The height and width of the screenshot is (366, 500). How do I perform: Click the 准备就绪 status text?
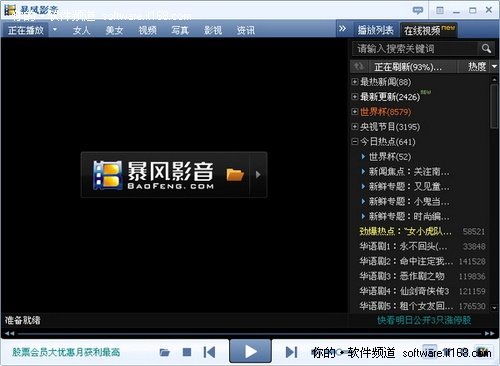(x=22, y=320)
